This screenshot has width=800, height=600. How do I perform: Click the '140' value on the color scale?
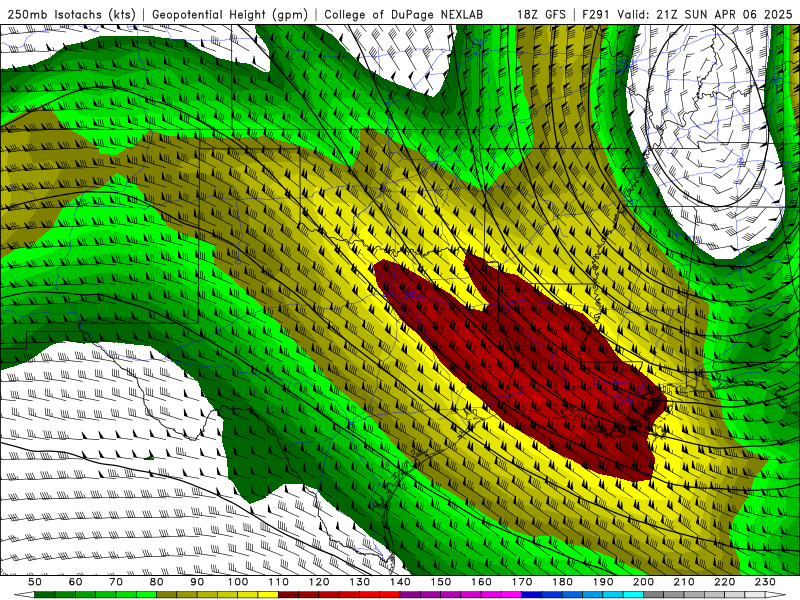tap(401, 582)
